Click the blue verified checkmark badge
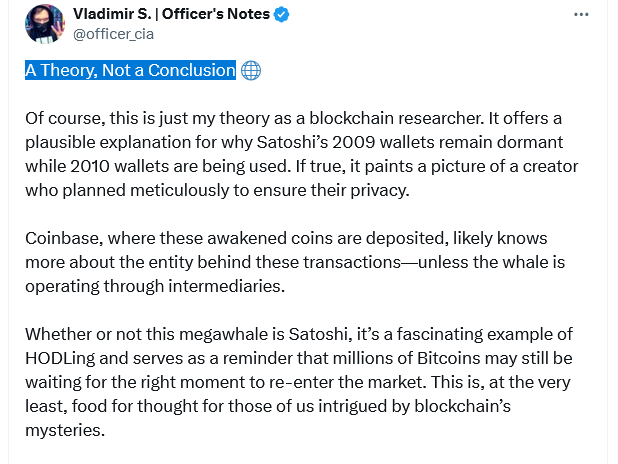This screenshot has width=618, height=464. pyautogui.click(x=282, y=14)
